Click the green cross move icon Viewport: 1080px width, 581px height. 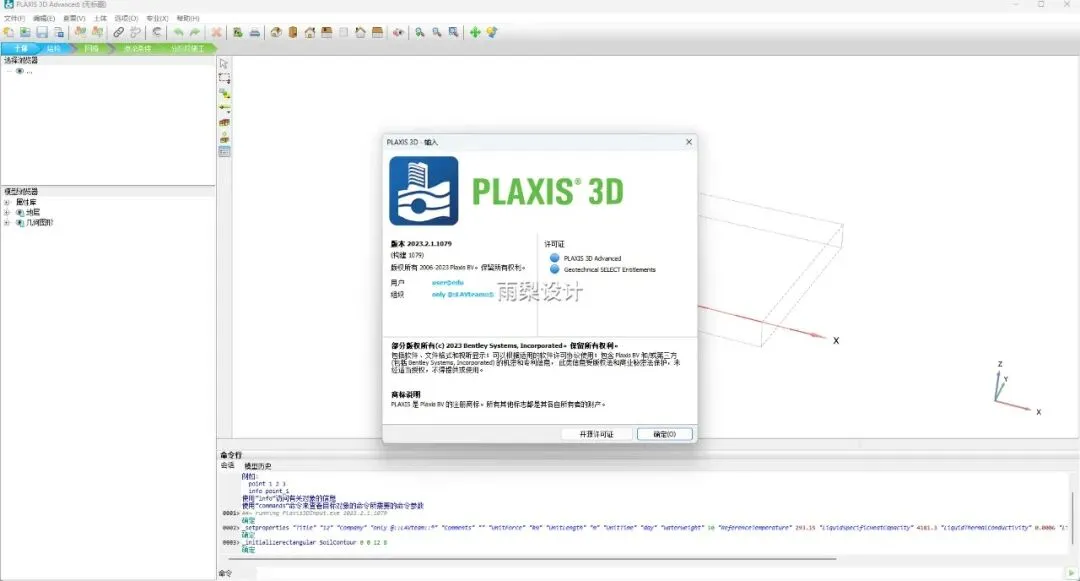point(475,32)
